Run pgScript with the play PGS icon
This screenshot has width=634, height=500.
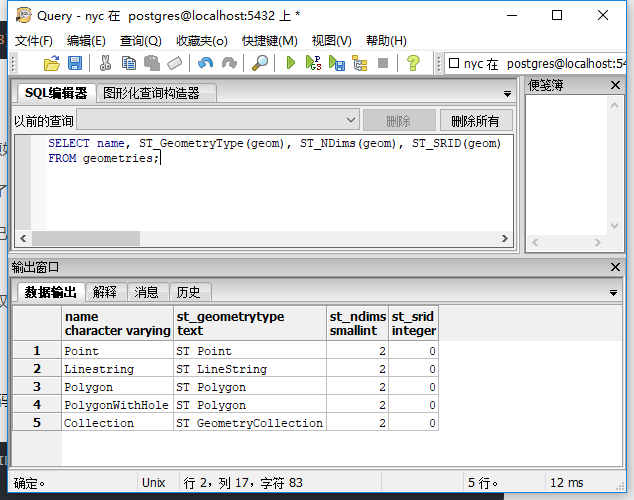coord(313,63)
